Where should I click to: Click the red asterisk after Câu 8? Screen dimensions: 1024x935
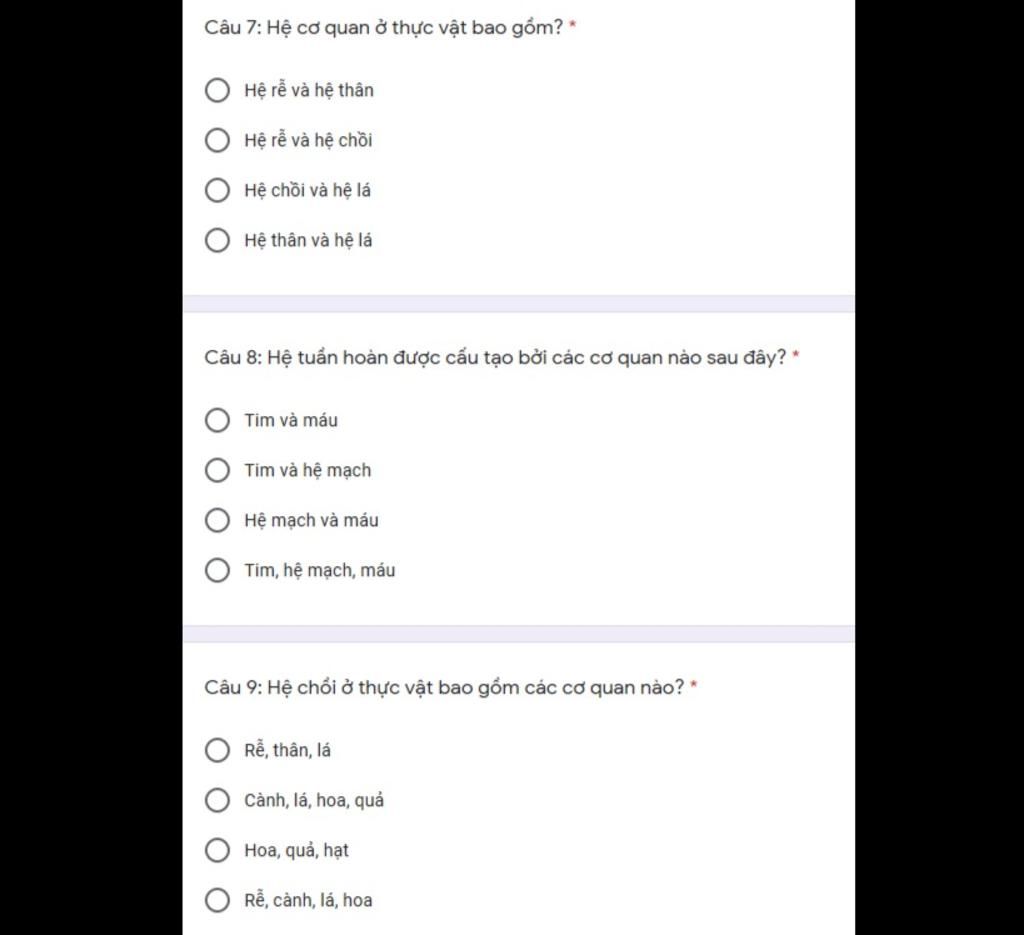coord(796,357)
